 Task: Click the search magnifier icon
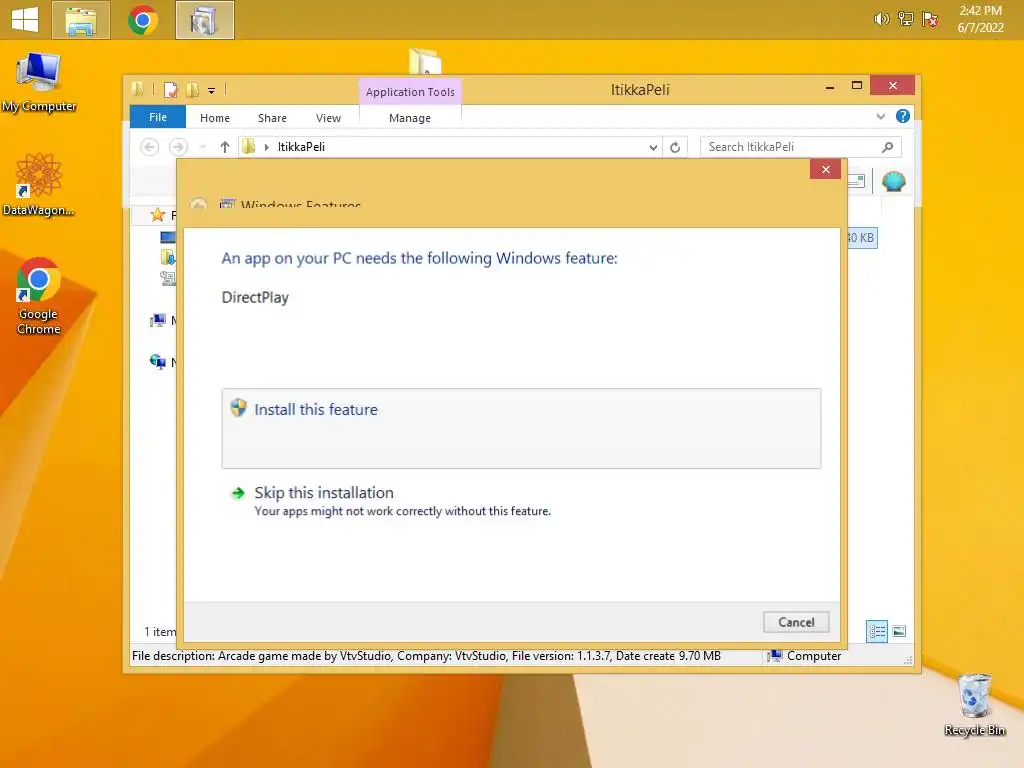tap(888, 147)
